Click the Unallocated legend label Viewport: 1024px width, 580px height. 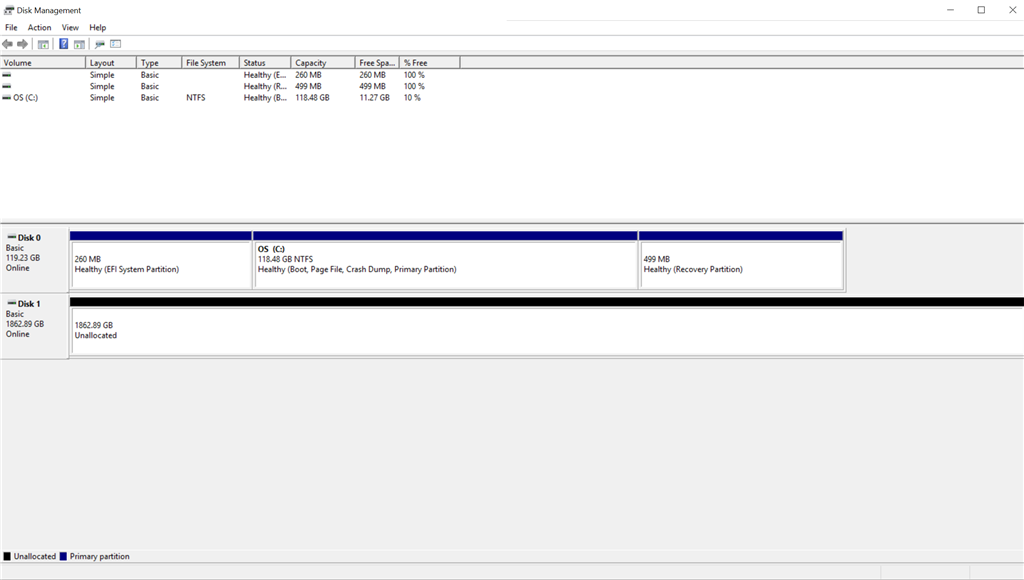[x=35, y=556]
